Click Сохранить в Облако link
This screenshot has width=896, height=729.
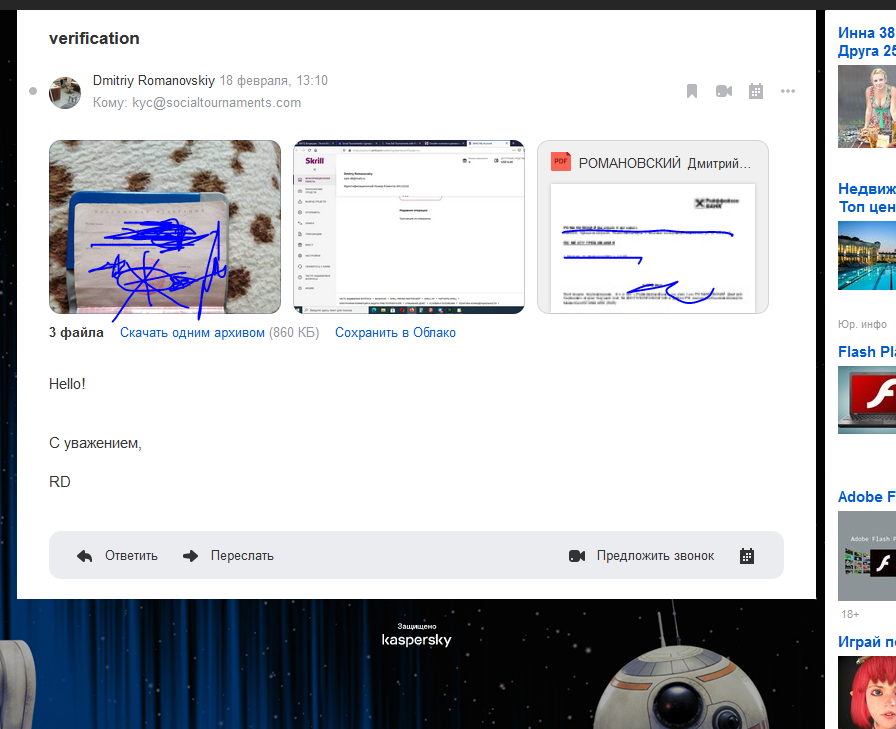[395, 333]
